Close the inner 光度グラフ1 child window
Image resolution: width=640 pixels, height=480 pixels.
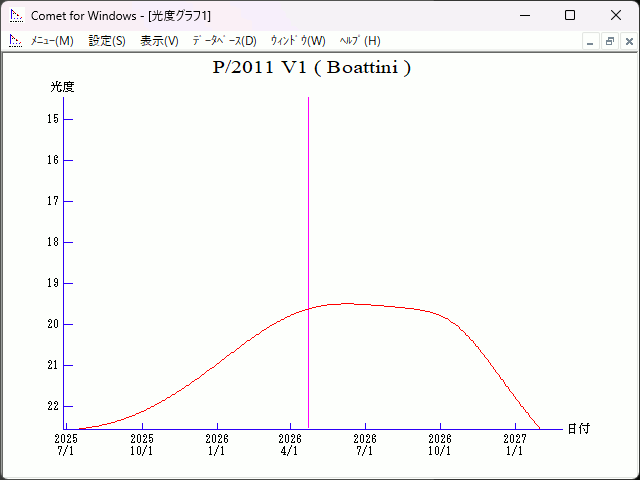tap(628, 41)
